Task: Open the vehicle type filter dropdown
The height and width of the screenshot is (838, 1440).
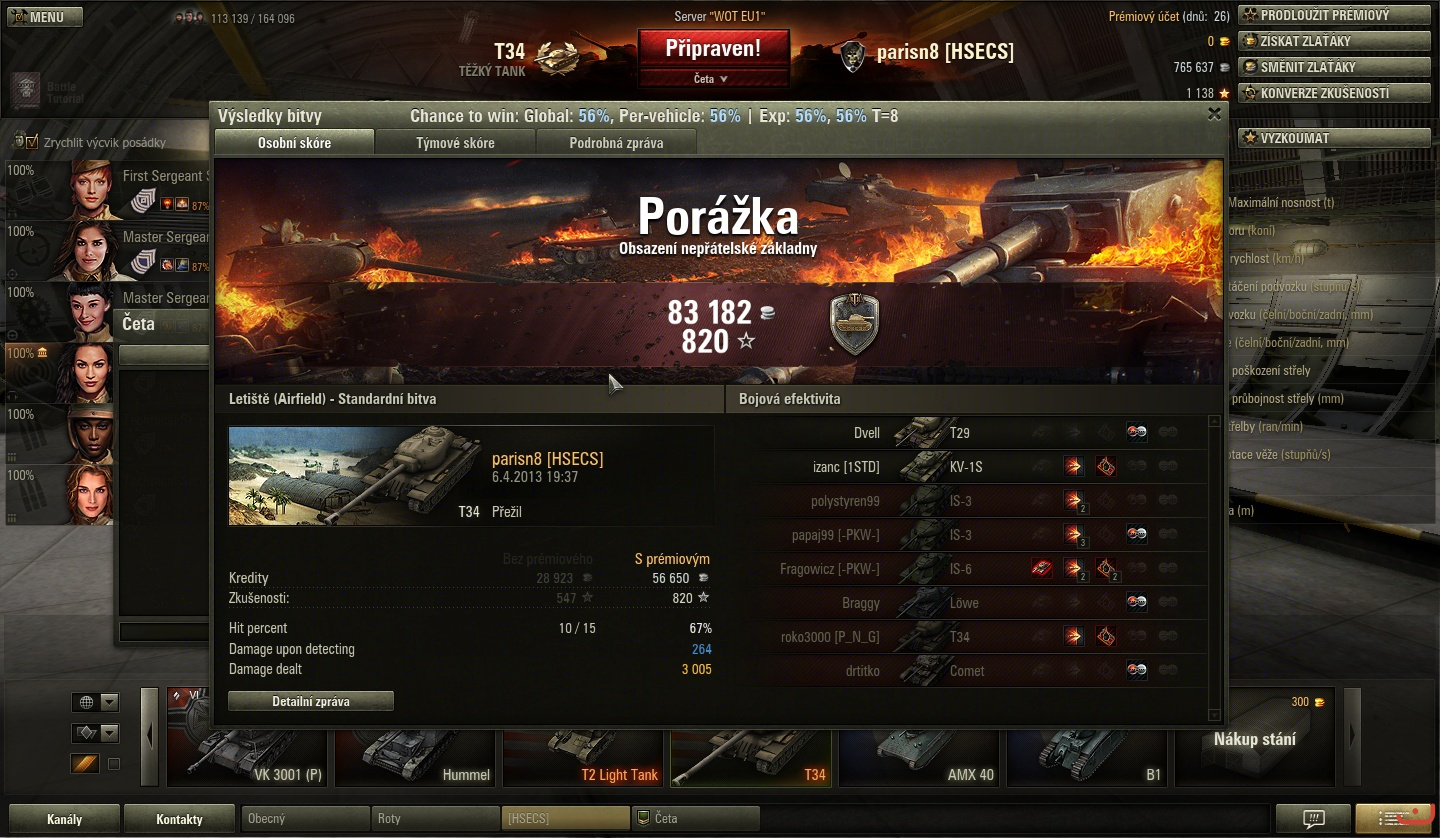Action: tap(95, 733)
